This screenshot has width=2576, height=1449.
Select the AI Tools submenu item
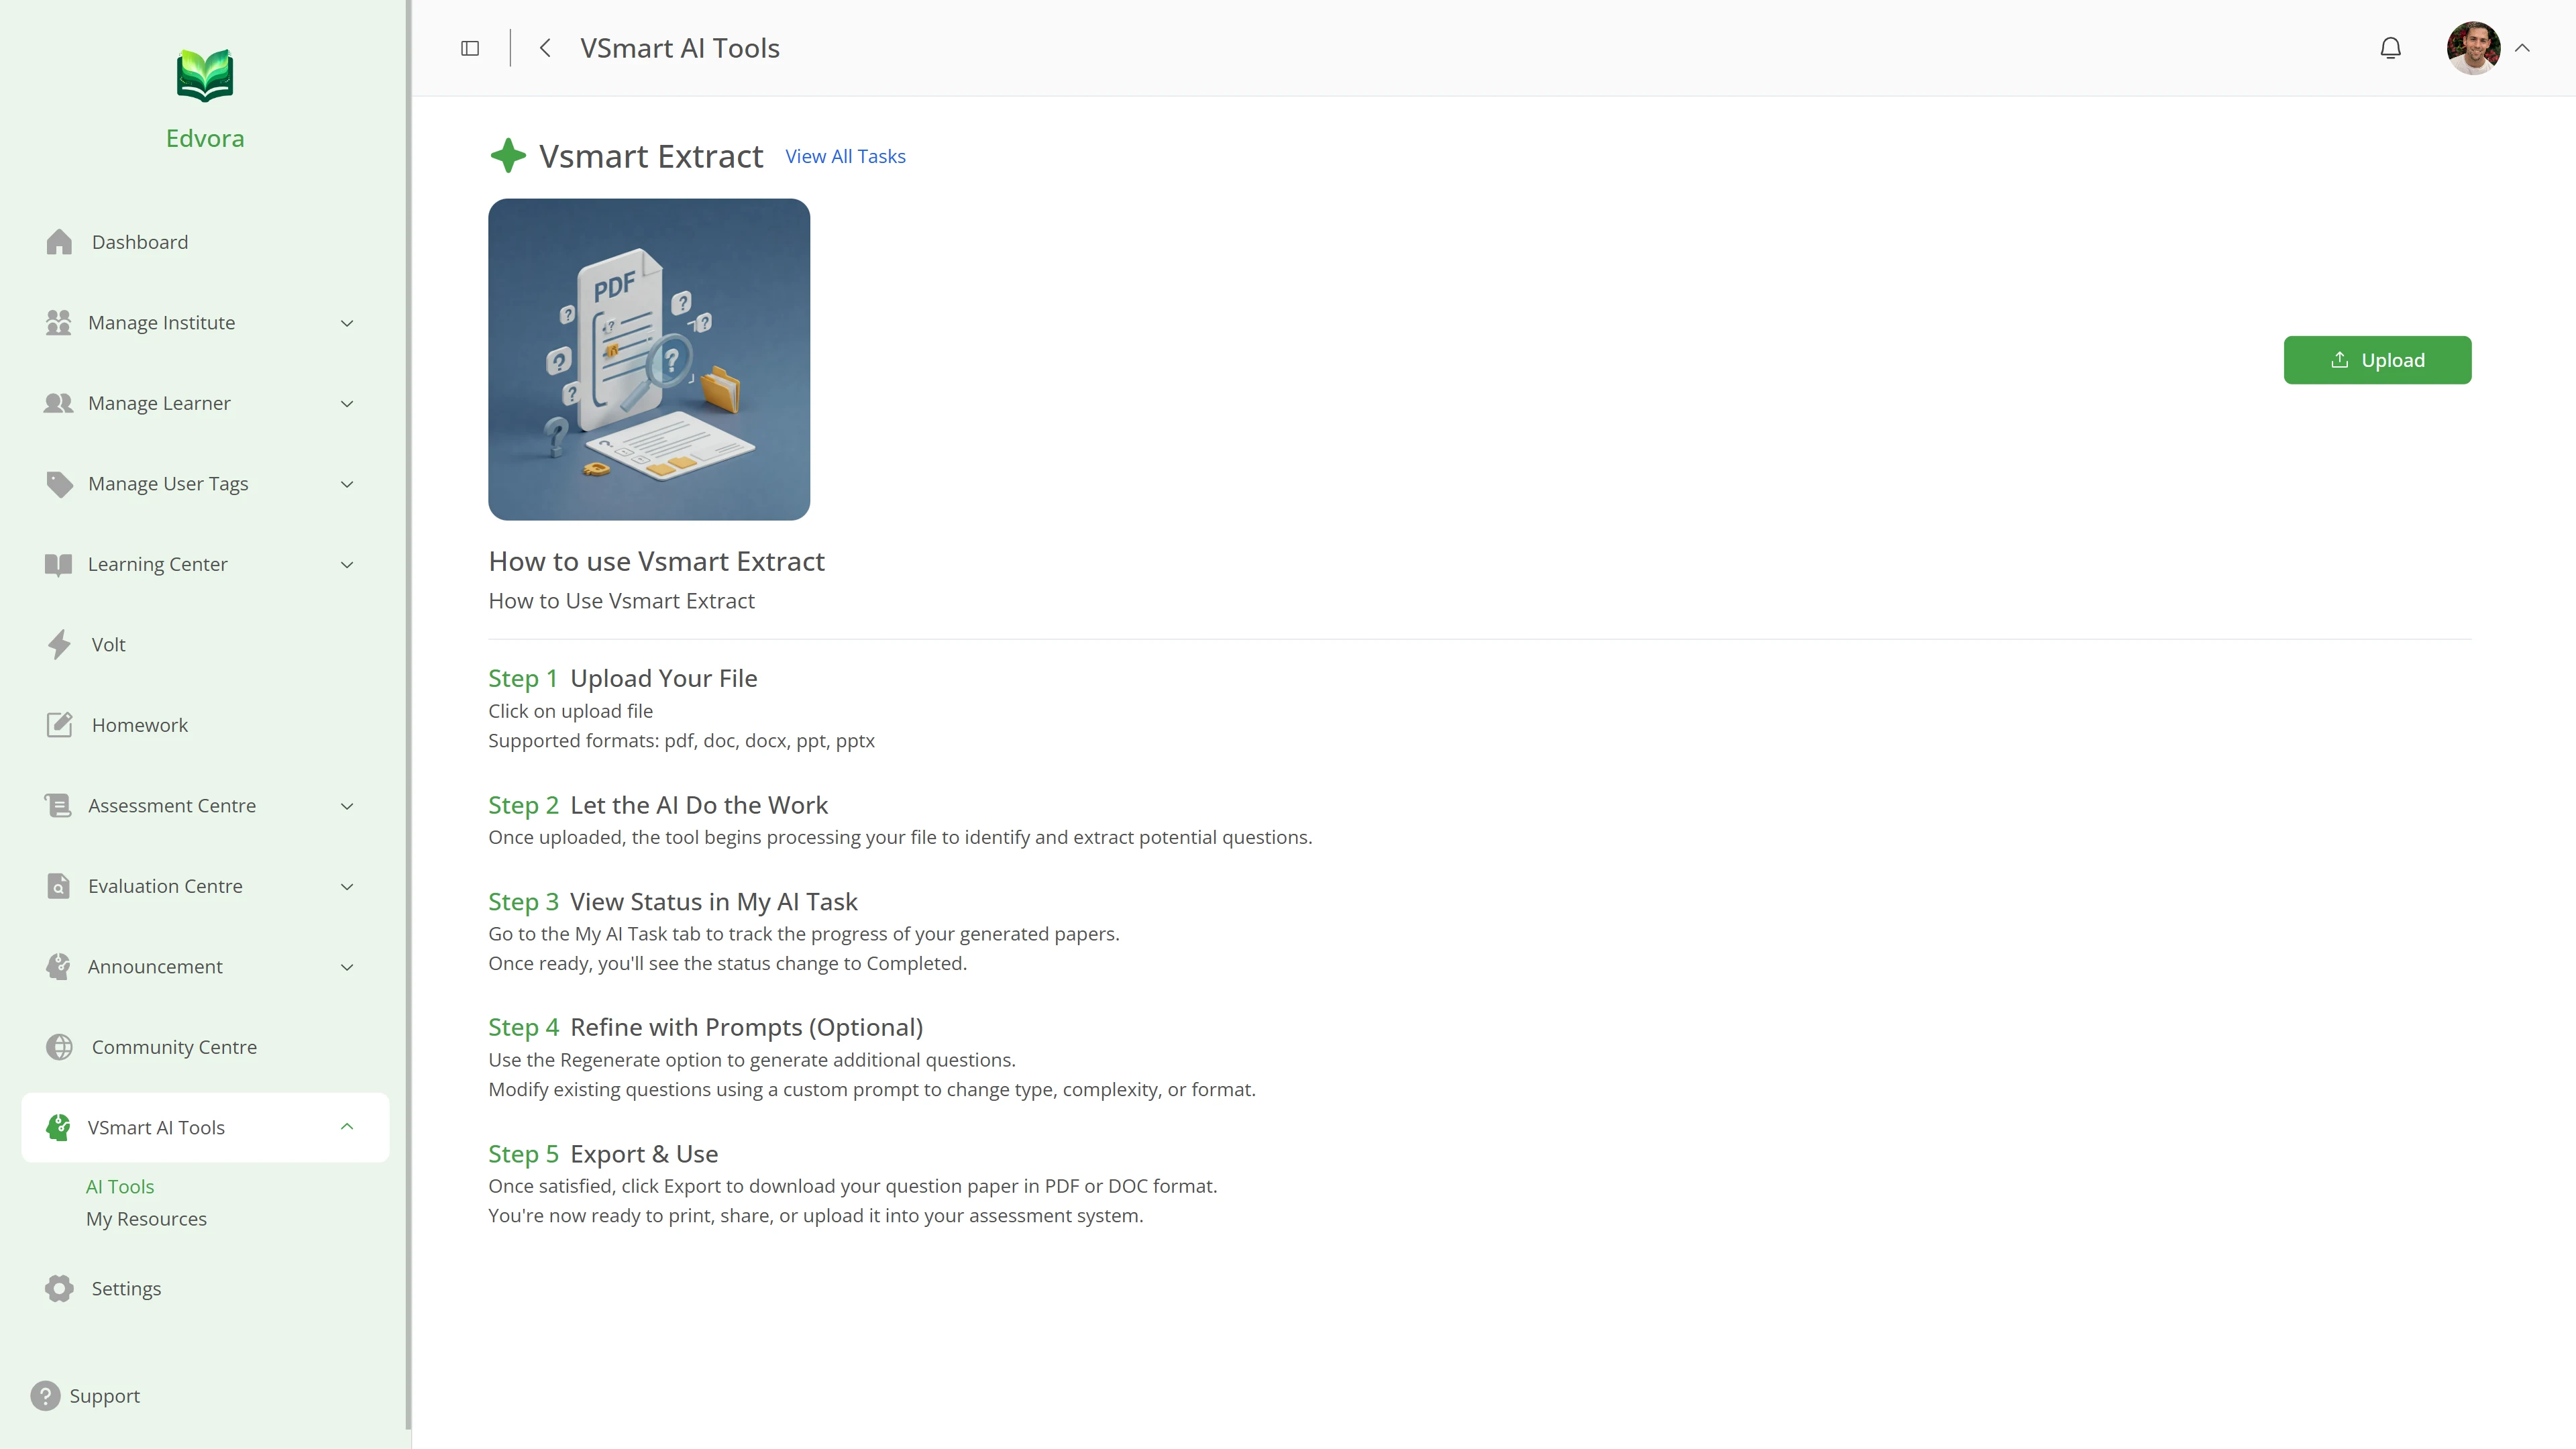coord(120,1186)
